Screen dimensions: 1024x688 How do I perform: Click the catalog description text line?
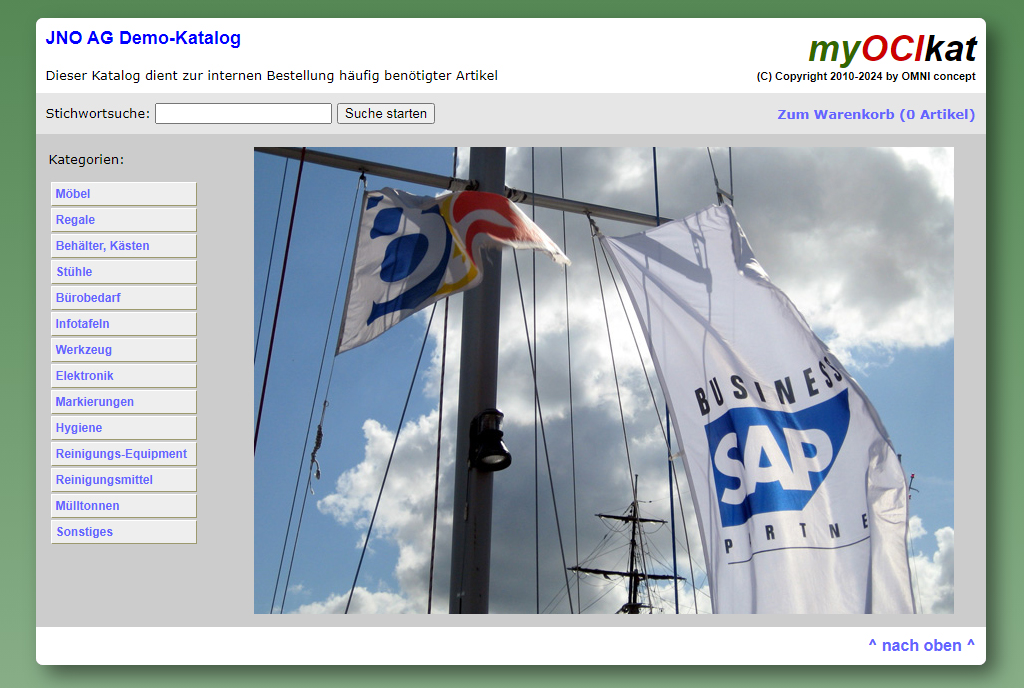pyautogui.click(x=272, y=76)
